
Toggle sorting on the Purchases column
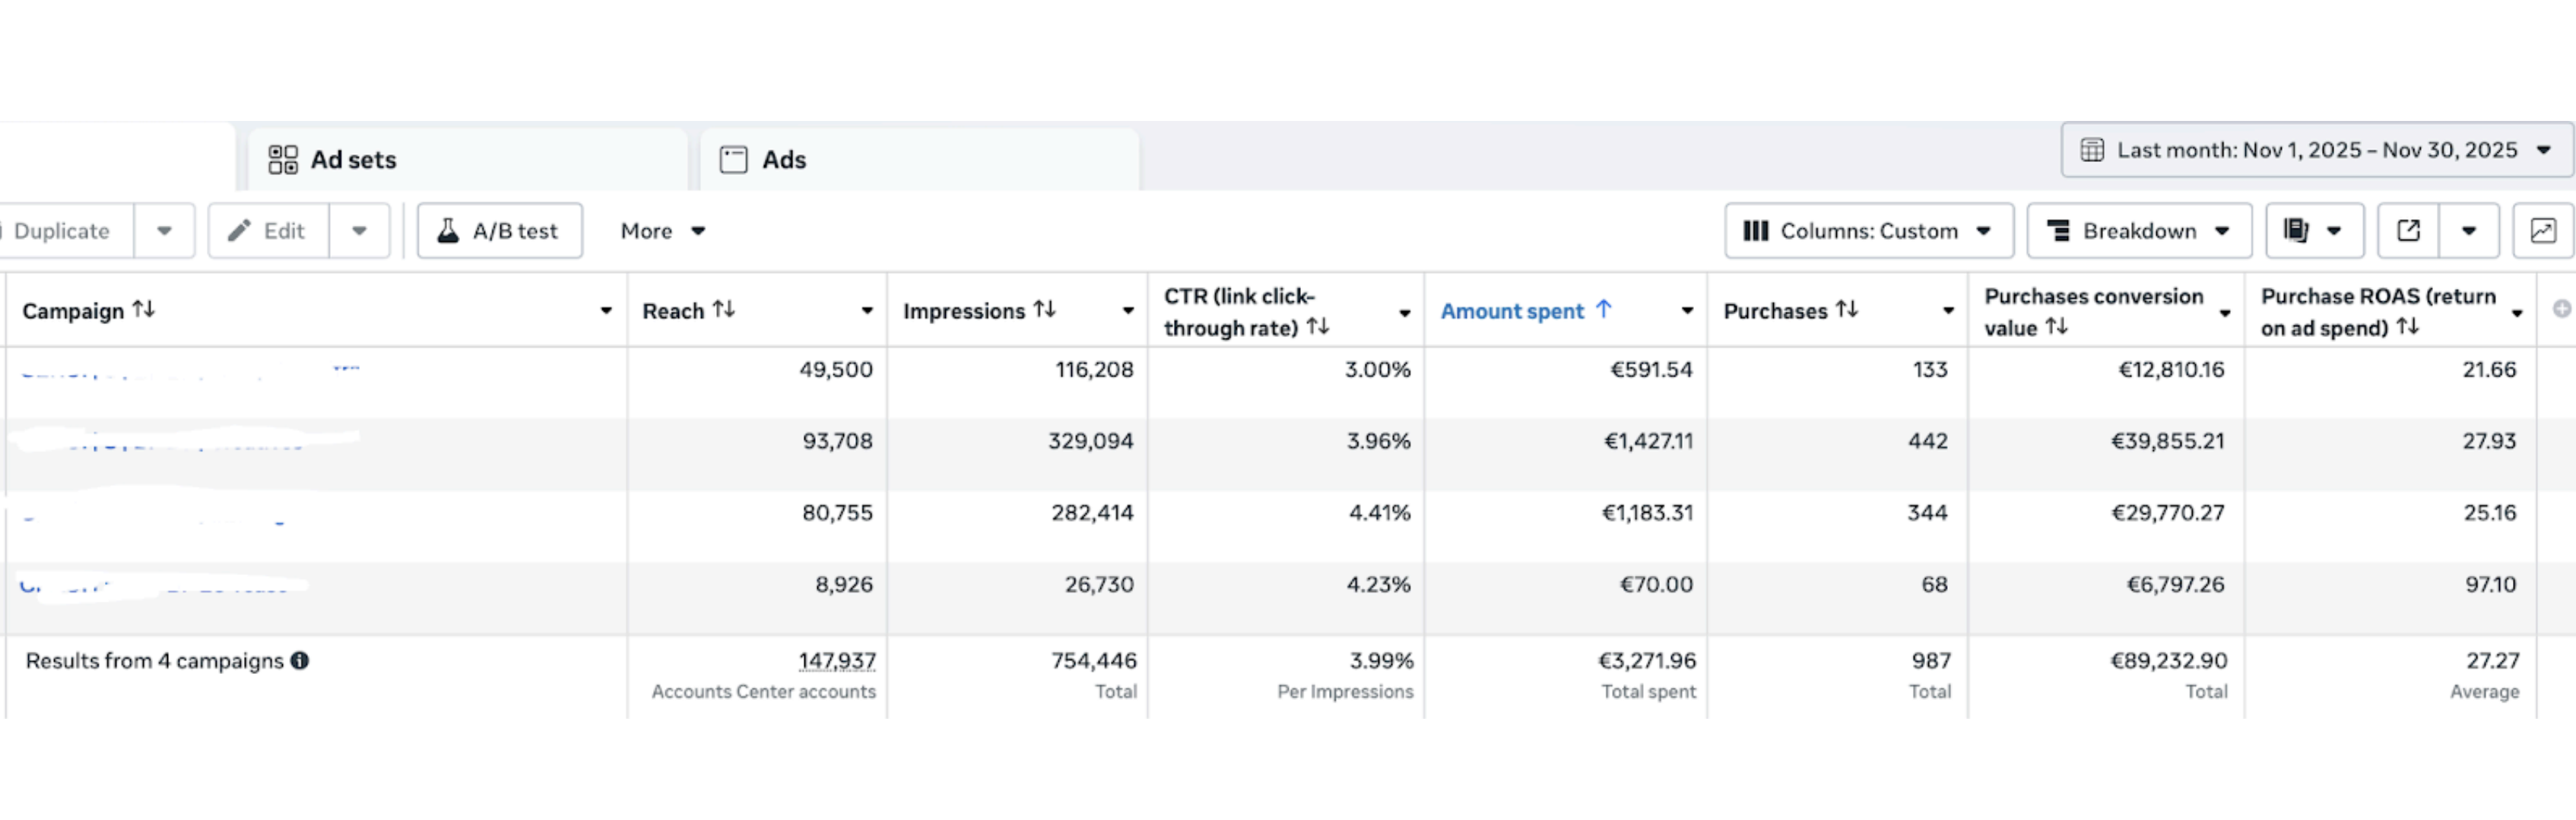[x=1848, y=310]
